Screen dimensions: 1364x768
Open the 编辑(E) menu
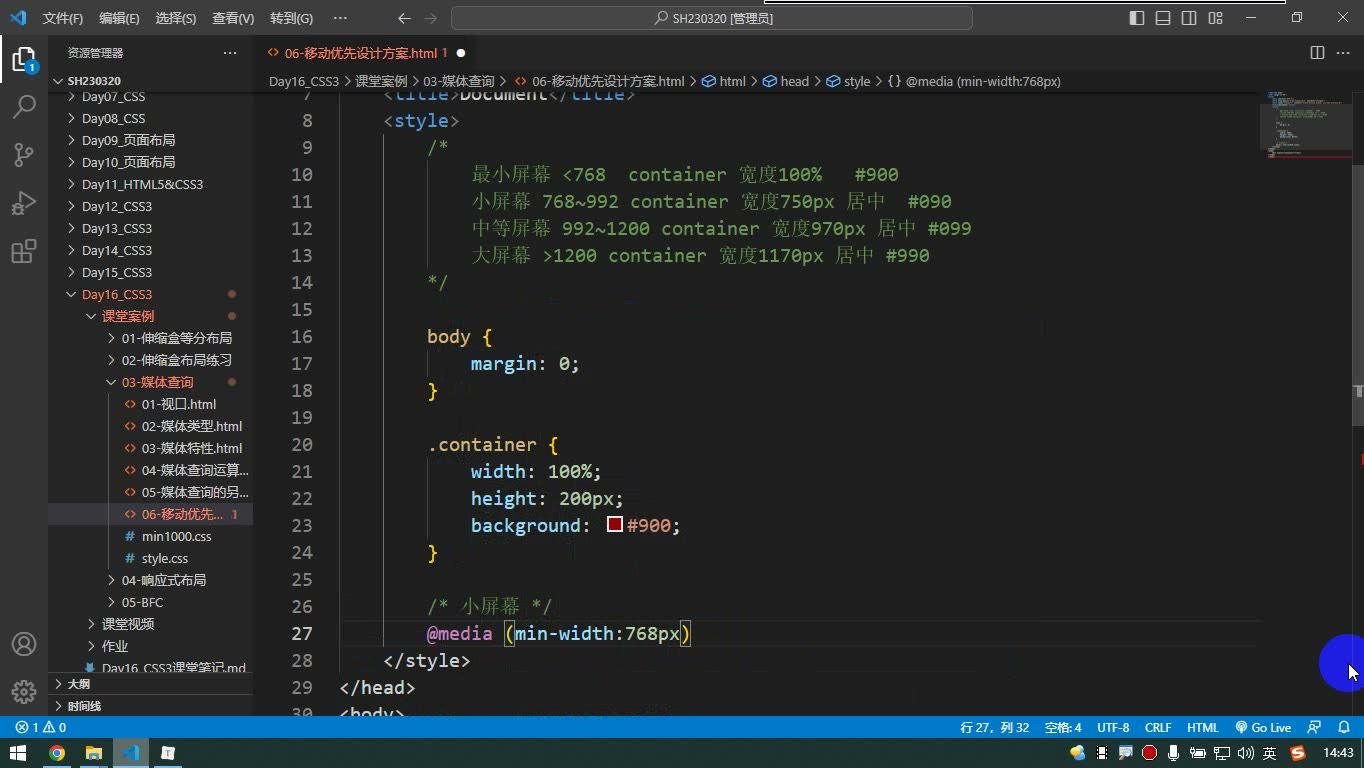pos(119,18)
